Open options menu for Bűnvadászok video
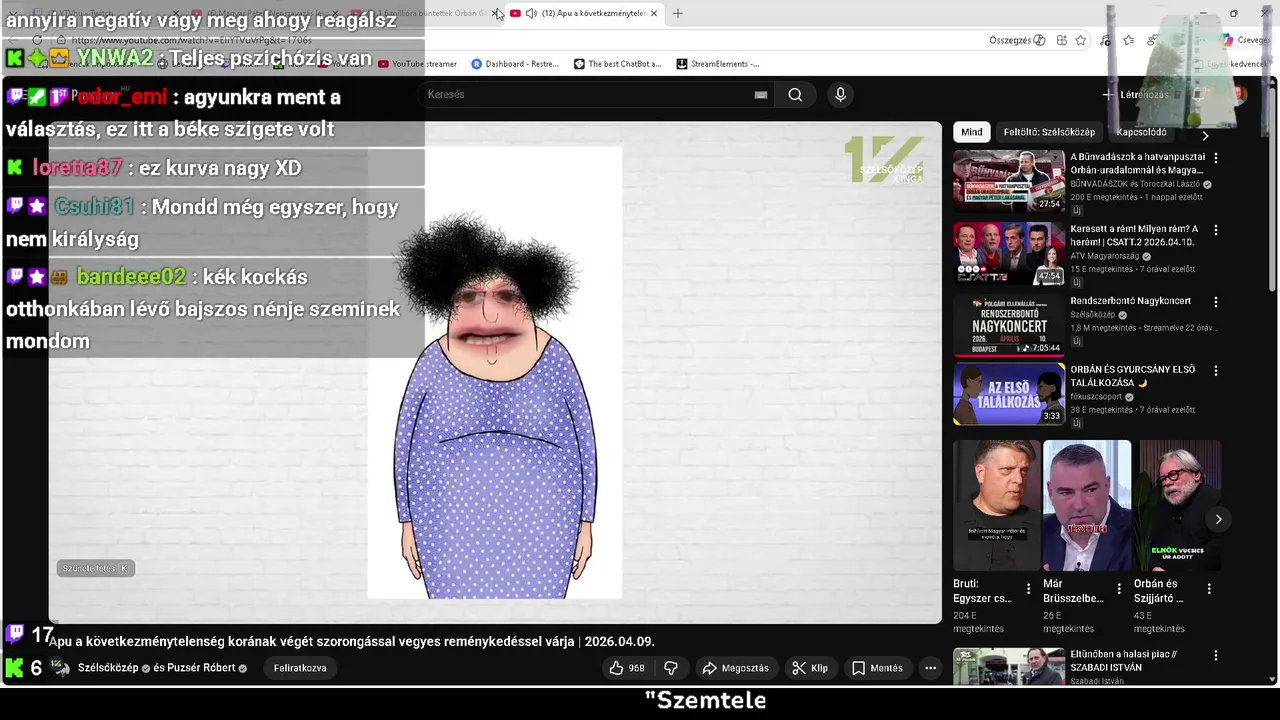This screenshot has width=1280, height=720. coord(1216,158)
